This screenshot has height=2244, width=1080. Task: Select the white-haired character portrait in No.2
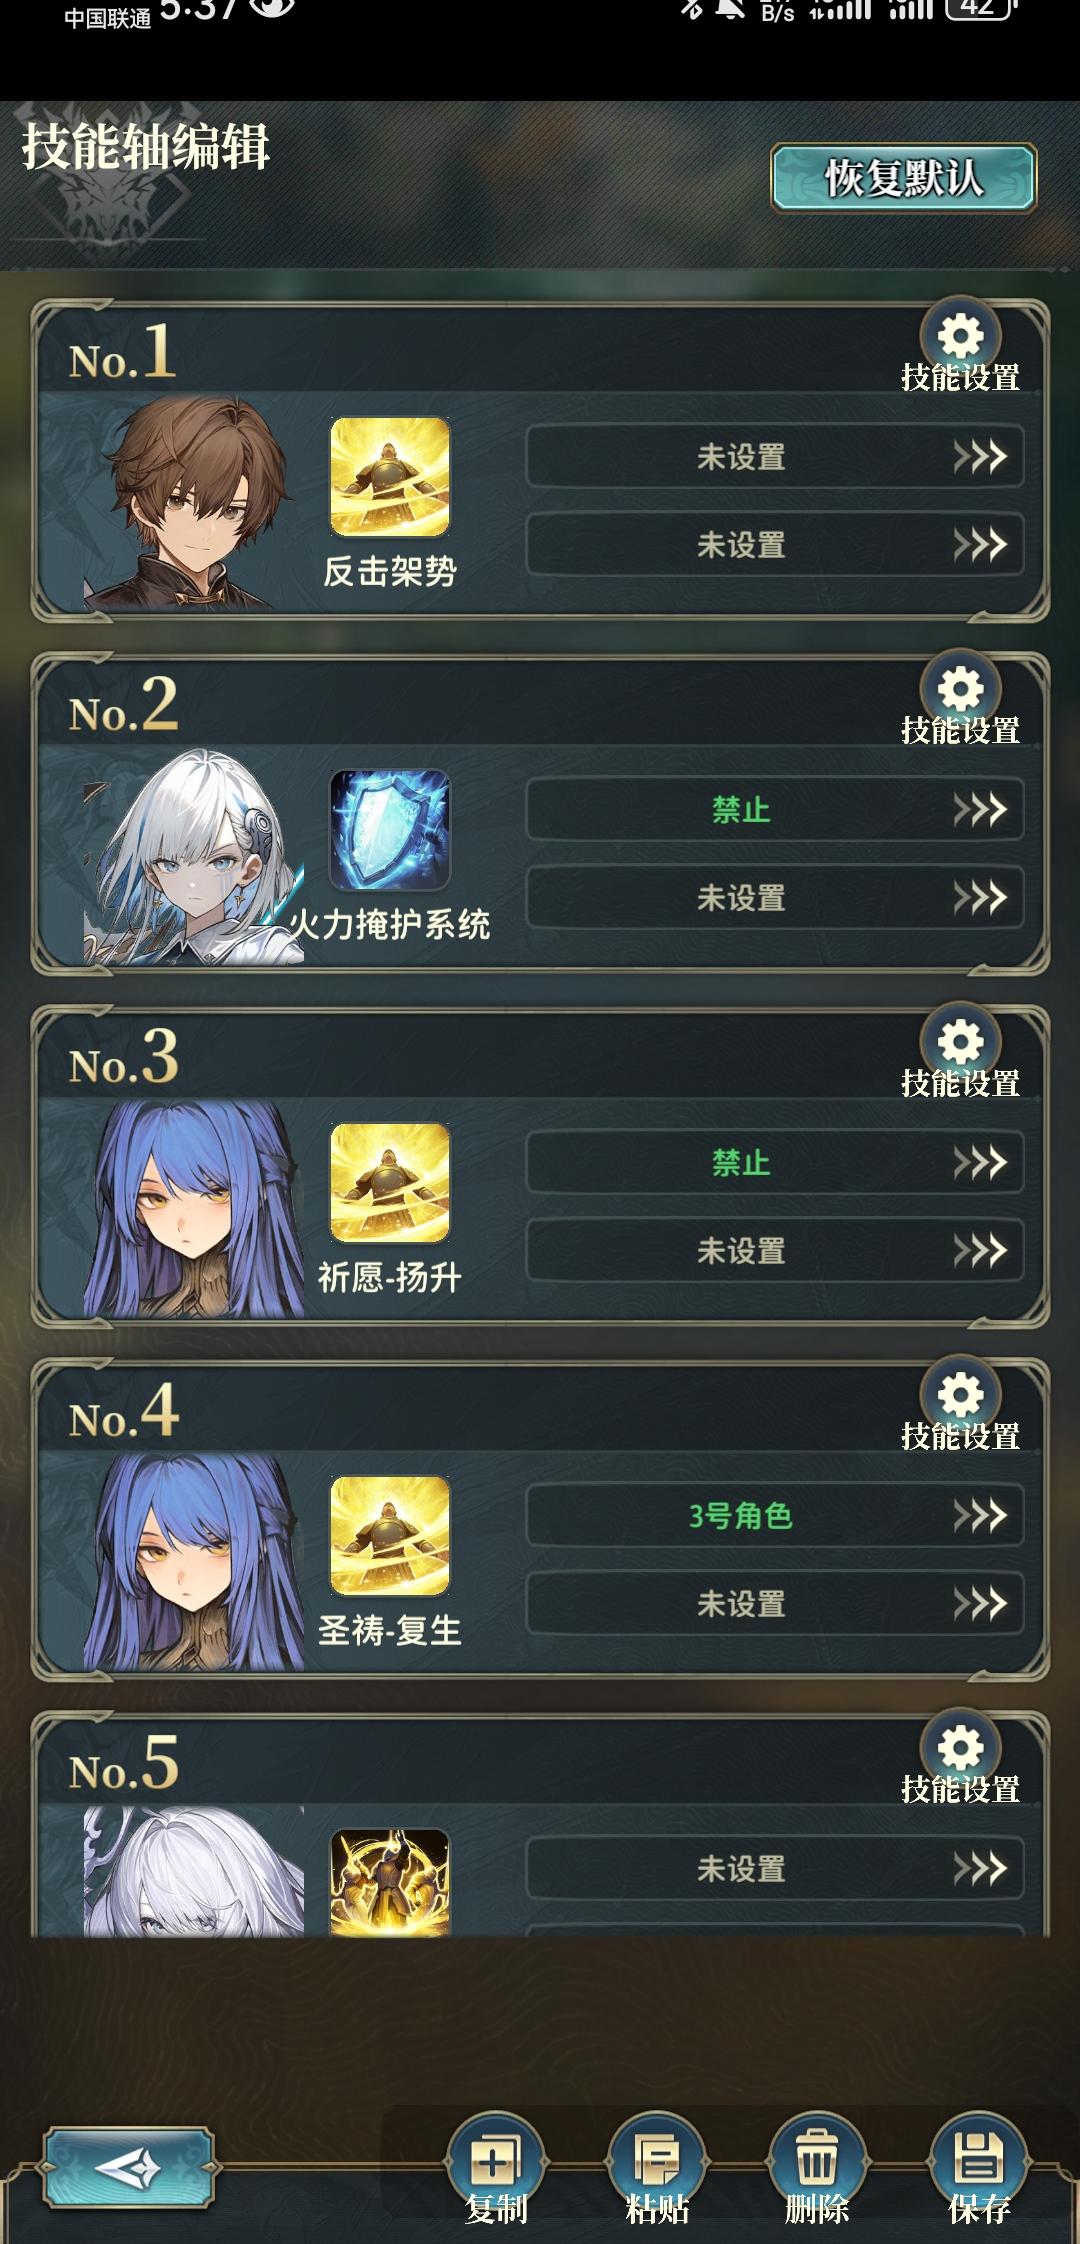(195, 857)
